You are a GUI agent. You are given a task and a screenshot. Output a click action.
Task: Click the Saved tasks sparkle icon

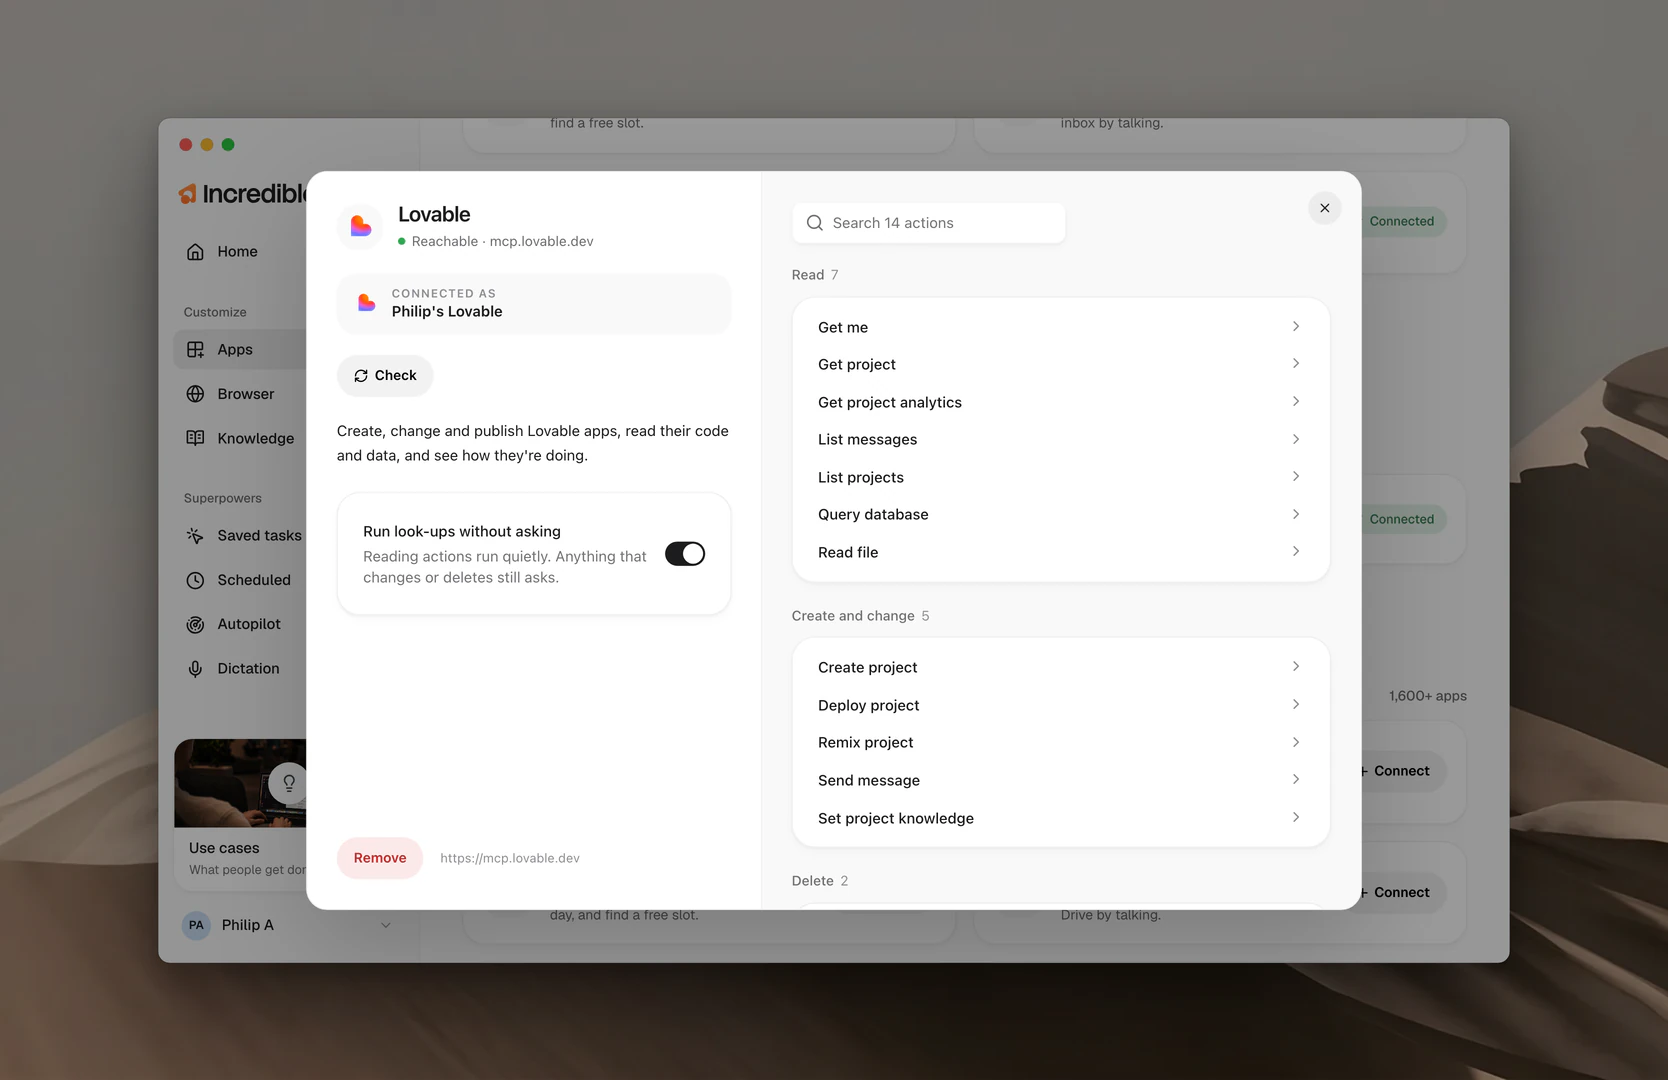click(x=195, y=535)
